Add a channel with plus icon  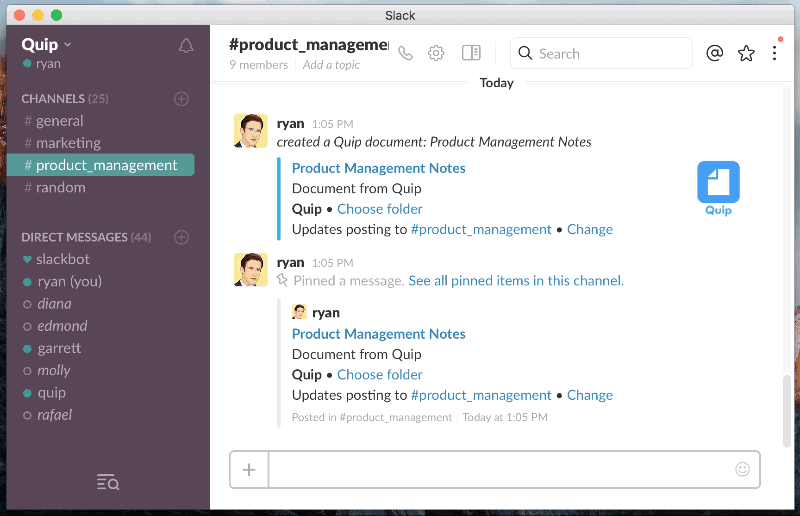(181, 99)
